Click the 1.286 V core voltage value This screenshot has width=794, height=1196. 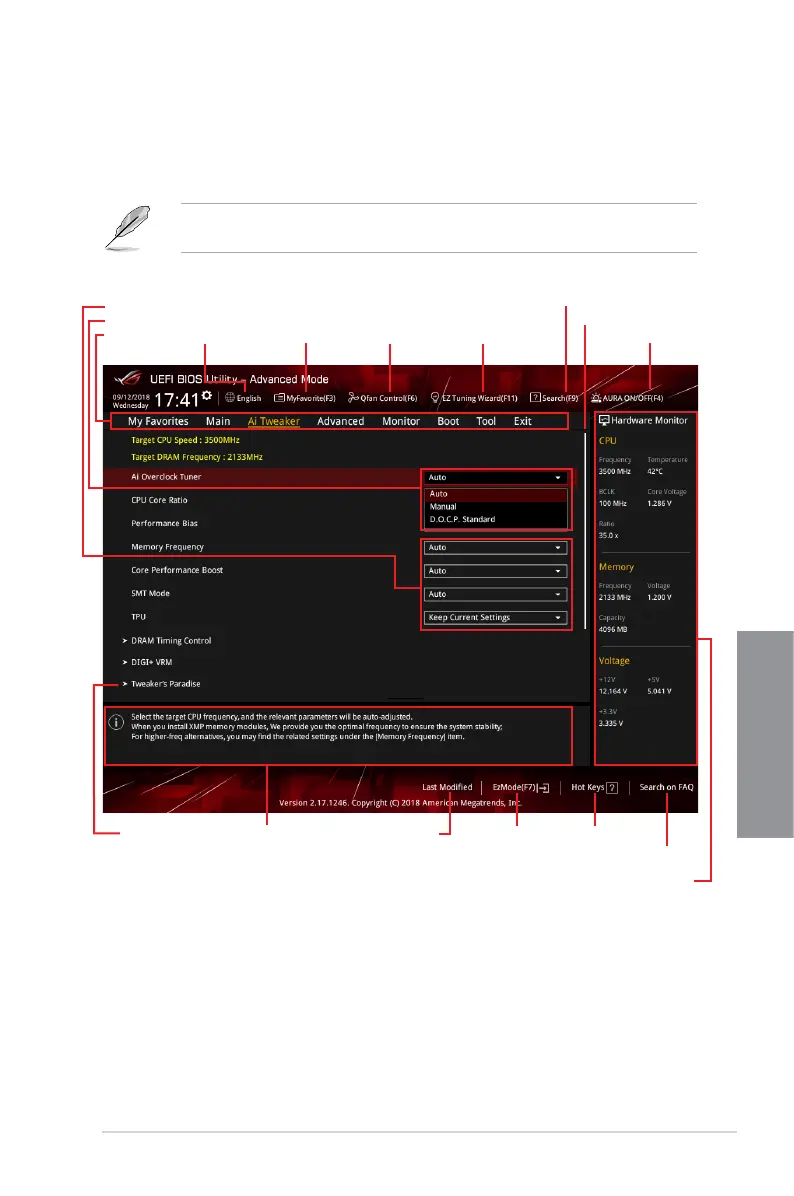(660, 503)
